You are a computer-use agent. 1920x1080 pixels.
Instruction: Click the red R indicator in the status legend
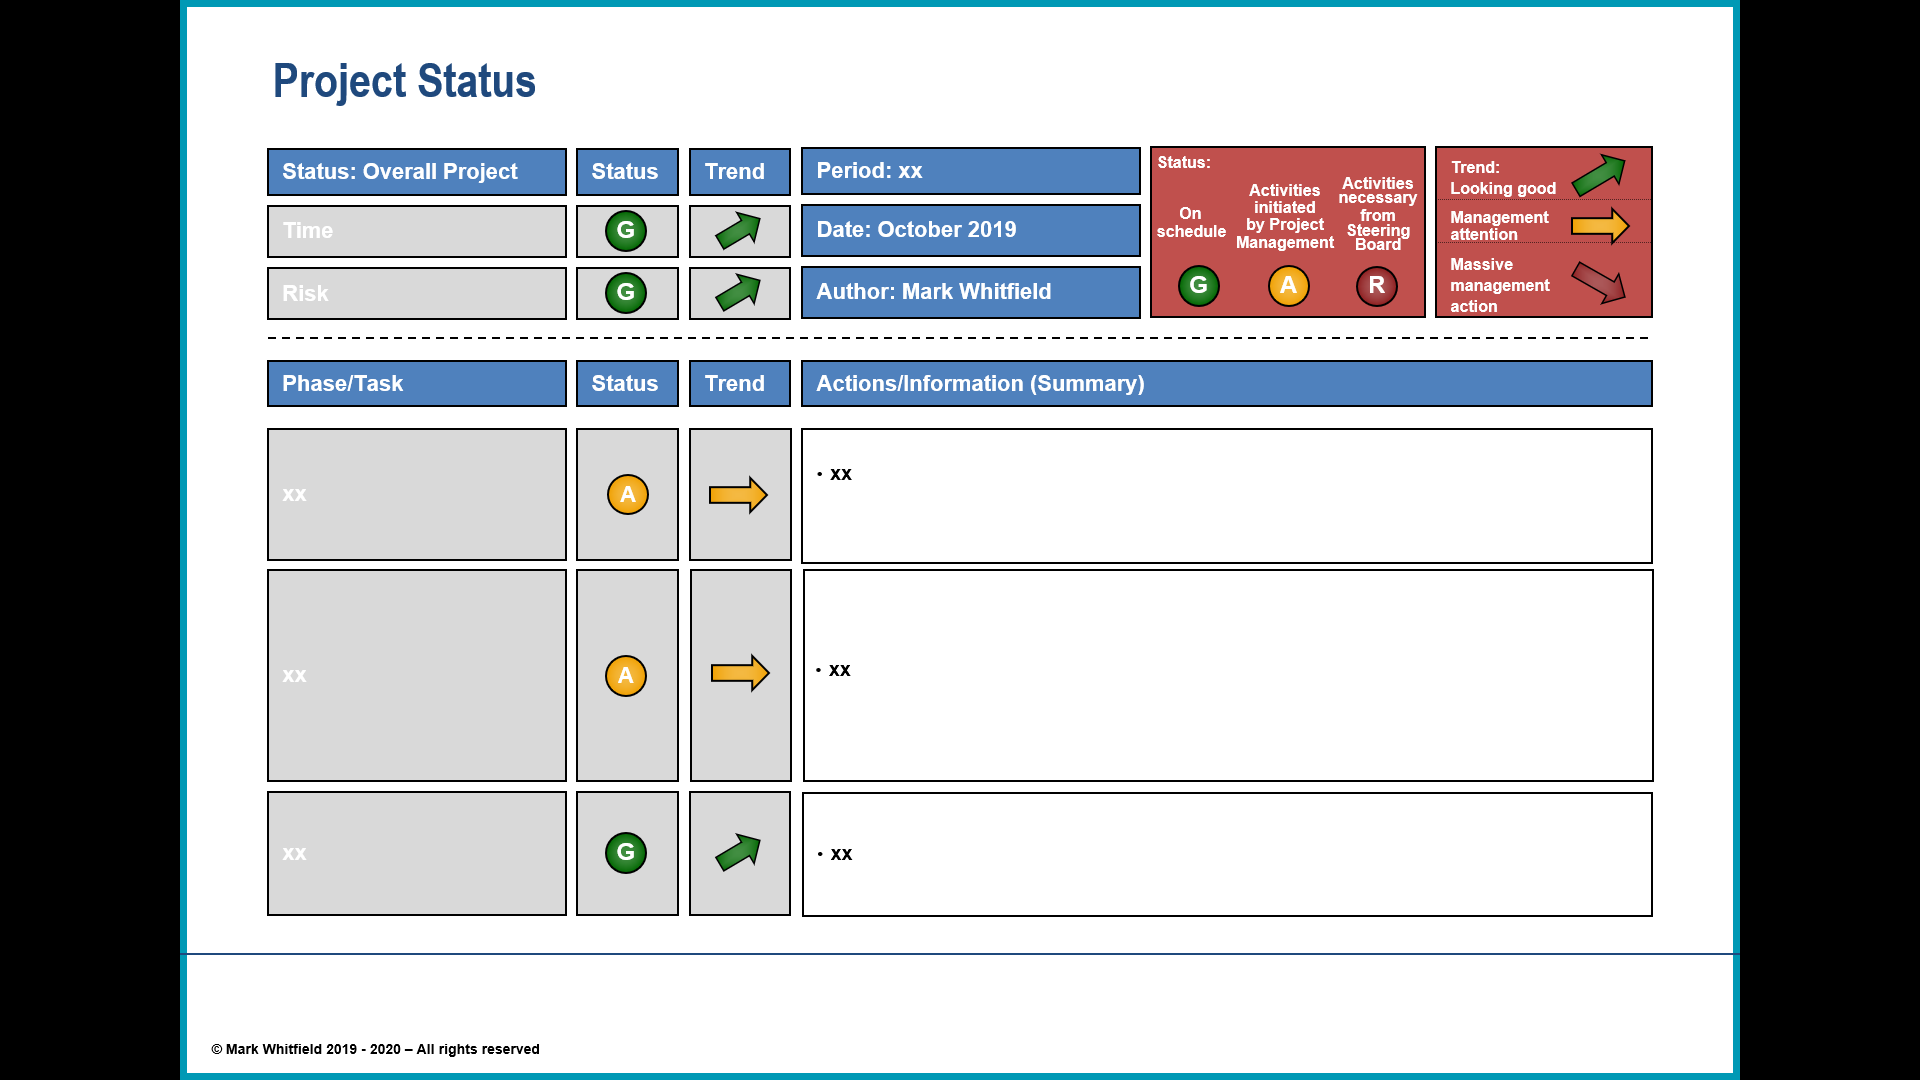coord(1377,286)
